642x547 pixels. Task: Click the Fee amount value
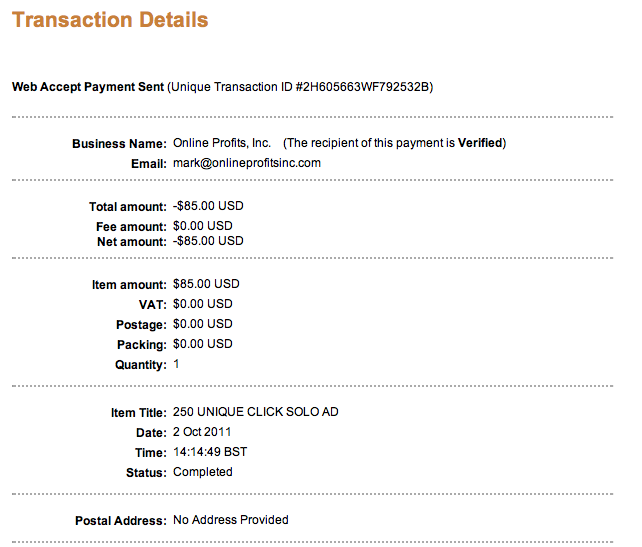(x=202, y=225)
